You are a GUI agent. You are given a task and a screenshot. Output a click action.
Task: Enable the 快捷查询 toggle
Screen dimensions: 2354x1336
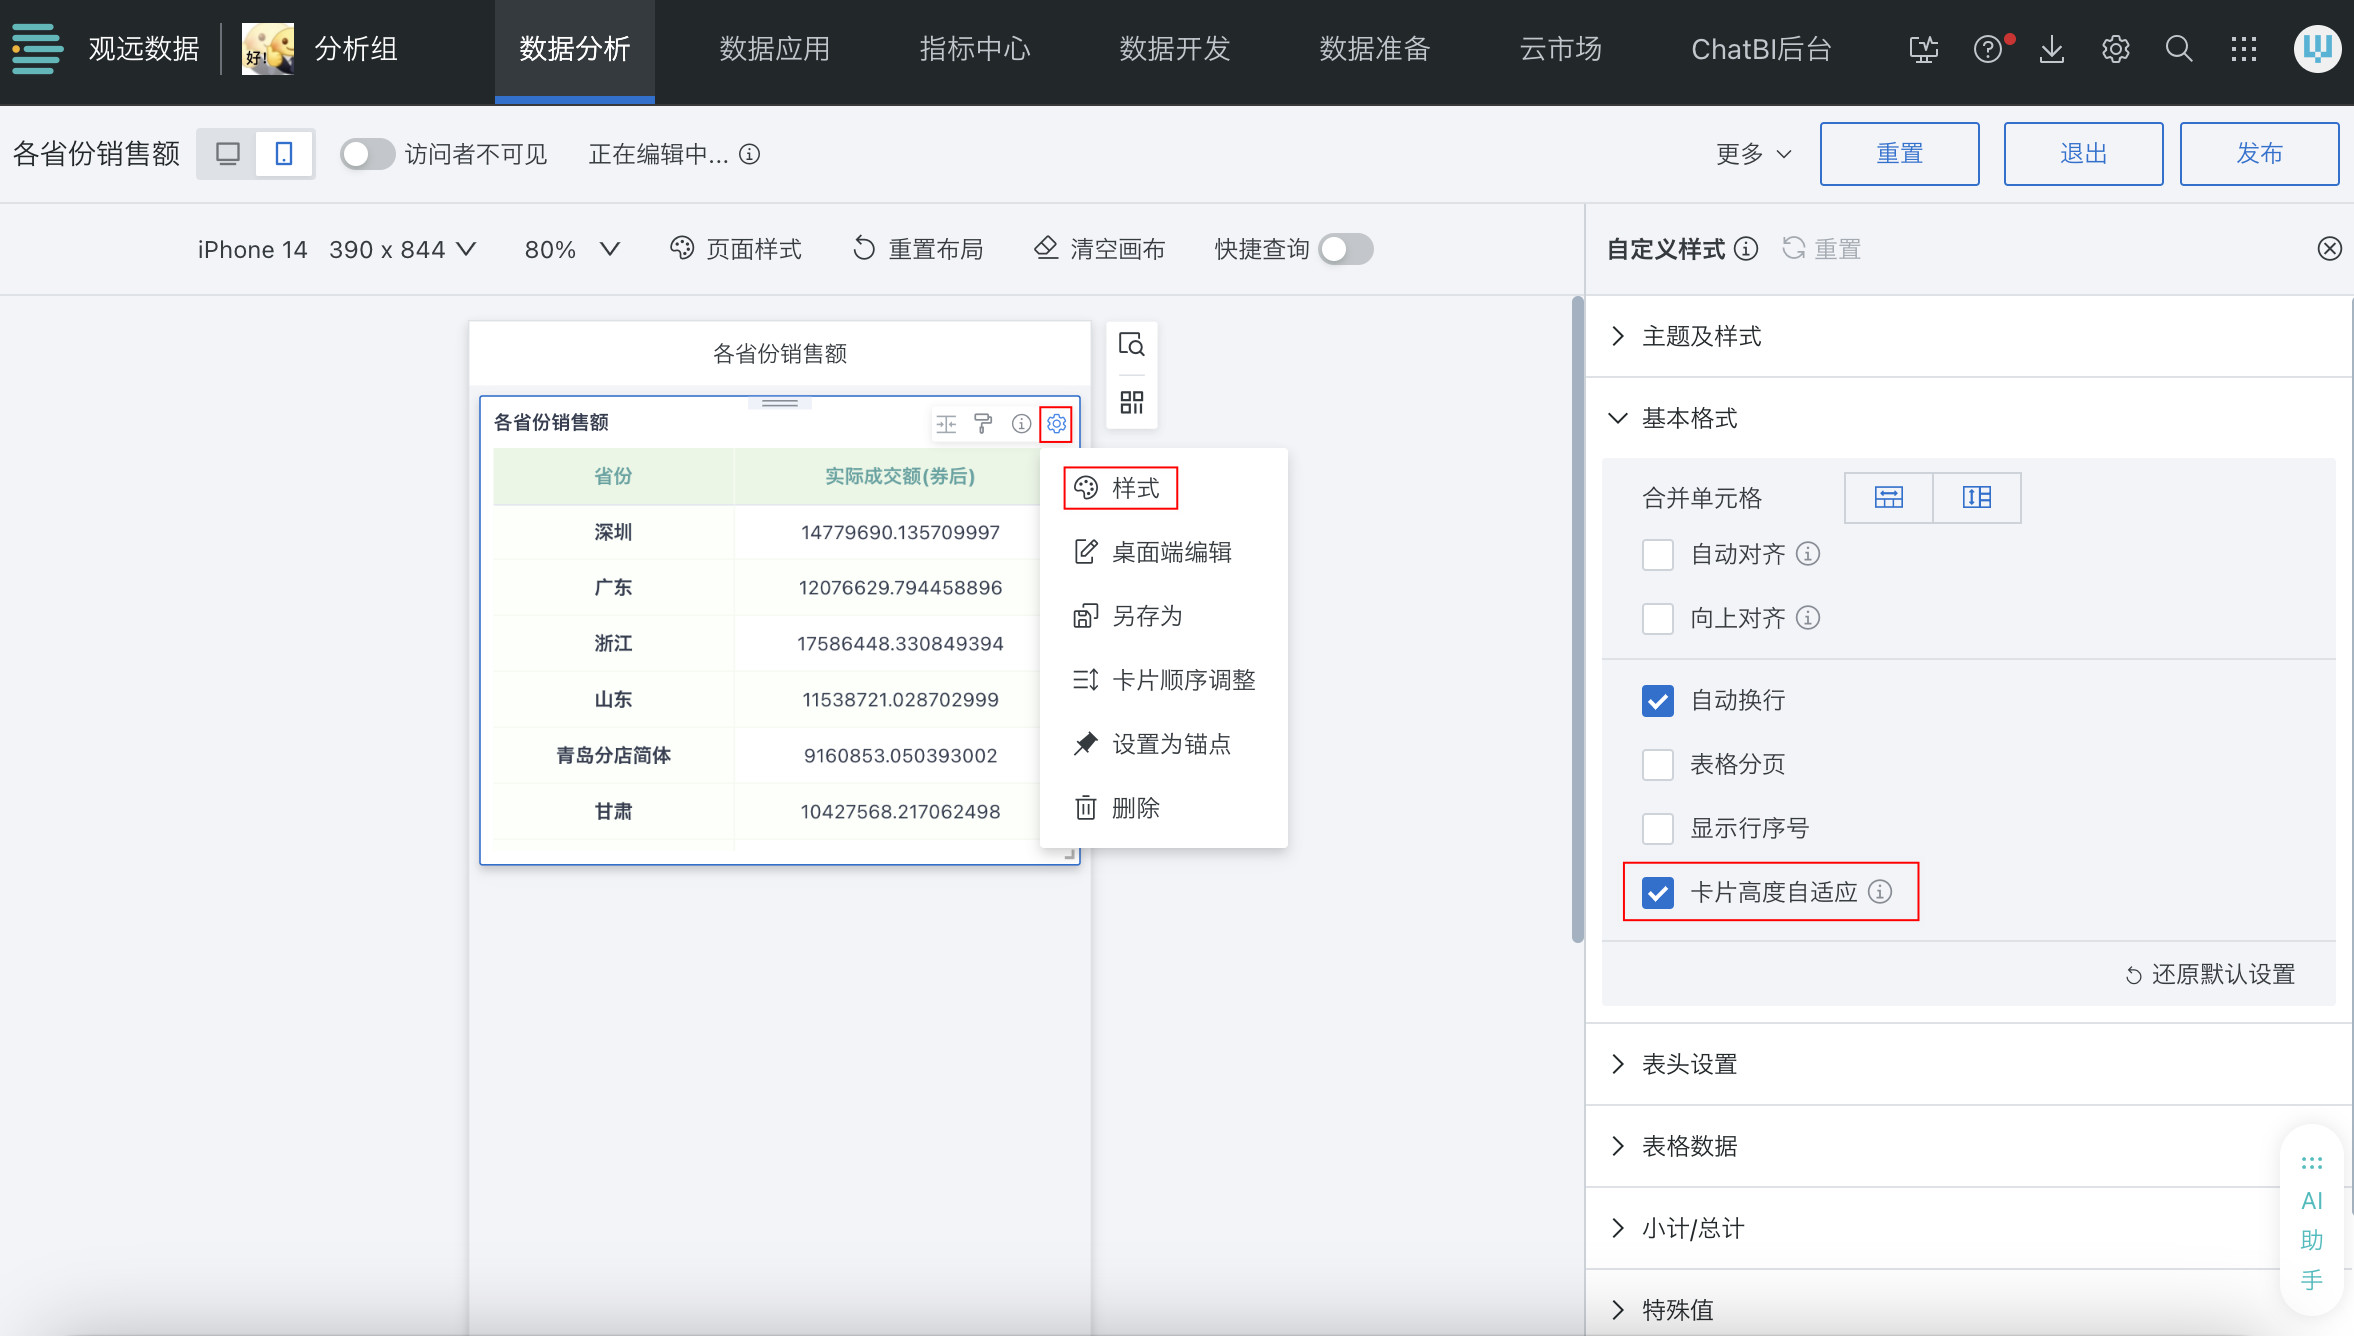tap(1345, 249)
